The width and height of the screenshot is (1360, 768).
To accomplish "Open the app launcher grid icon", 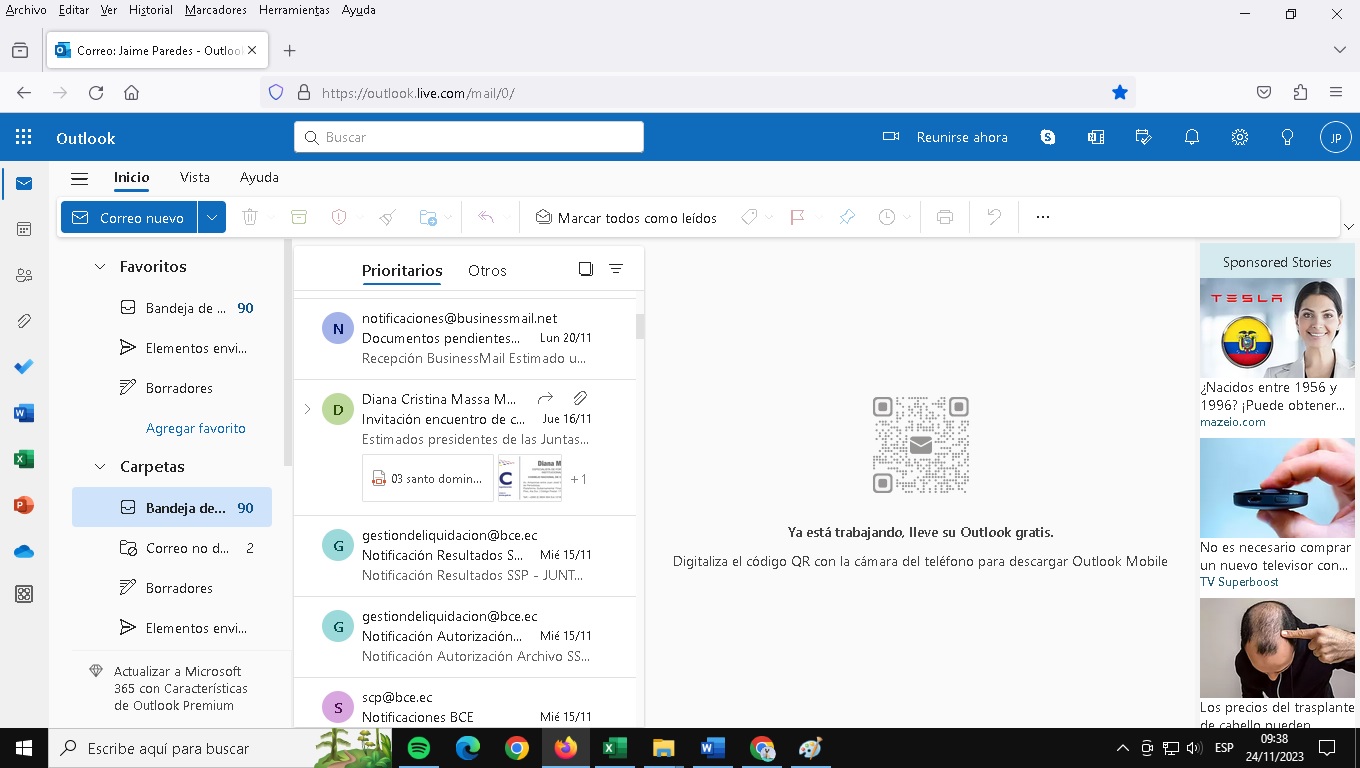I will 24,138.
